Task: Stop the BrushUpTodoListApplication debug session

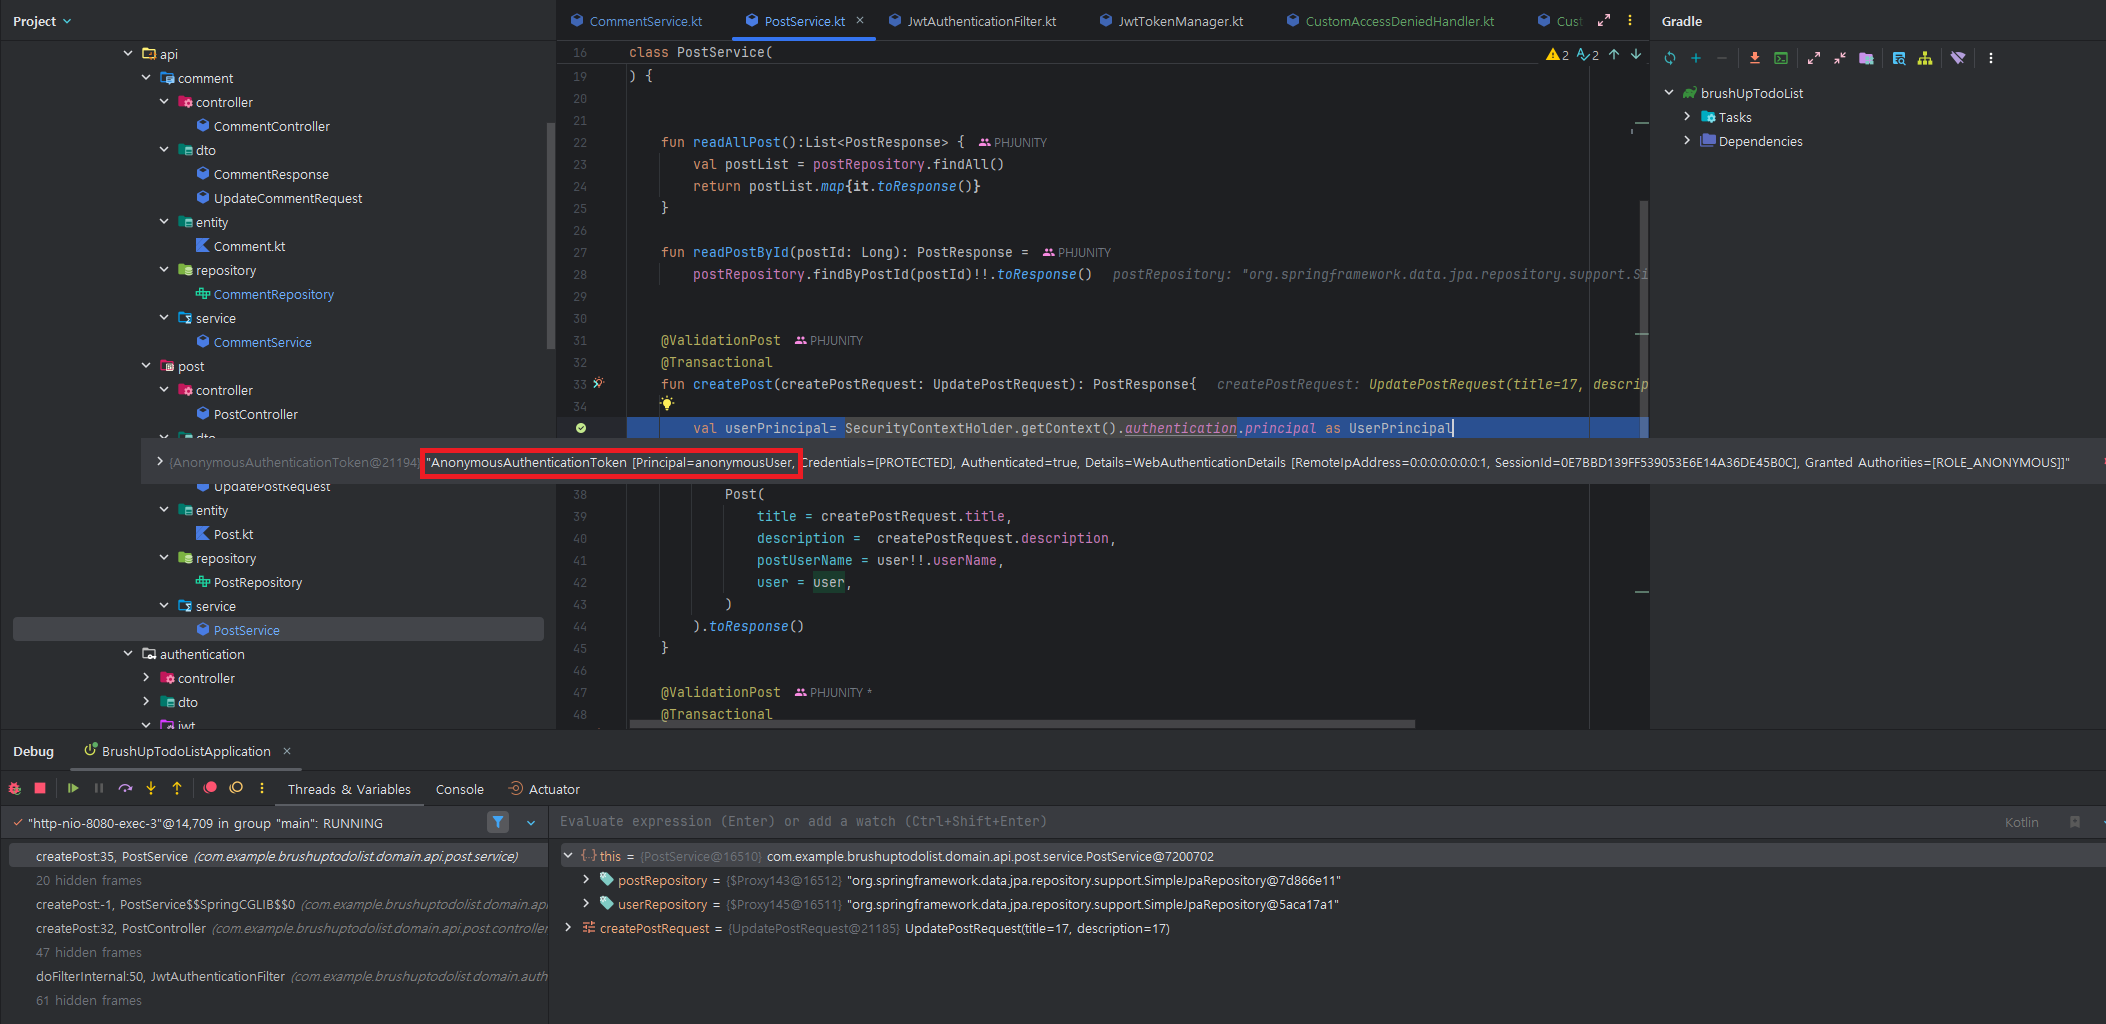Action: click(40, 788)
